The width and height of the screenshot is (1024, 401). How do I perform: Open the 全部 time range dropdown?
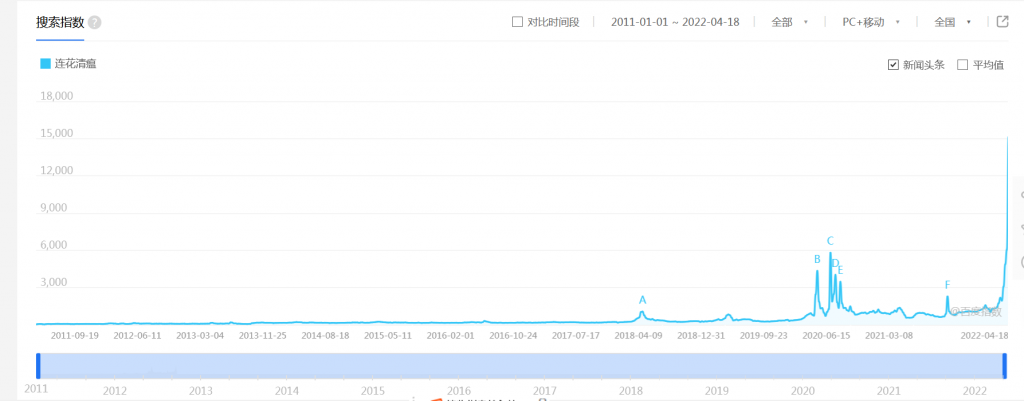click(x=789, y=22)
